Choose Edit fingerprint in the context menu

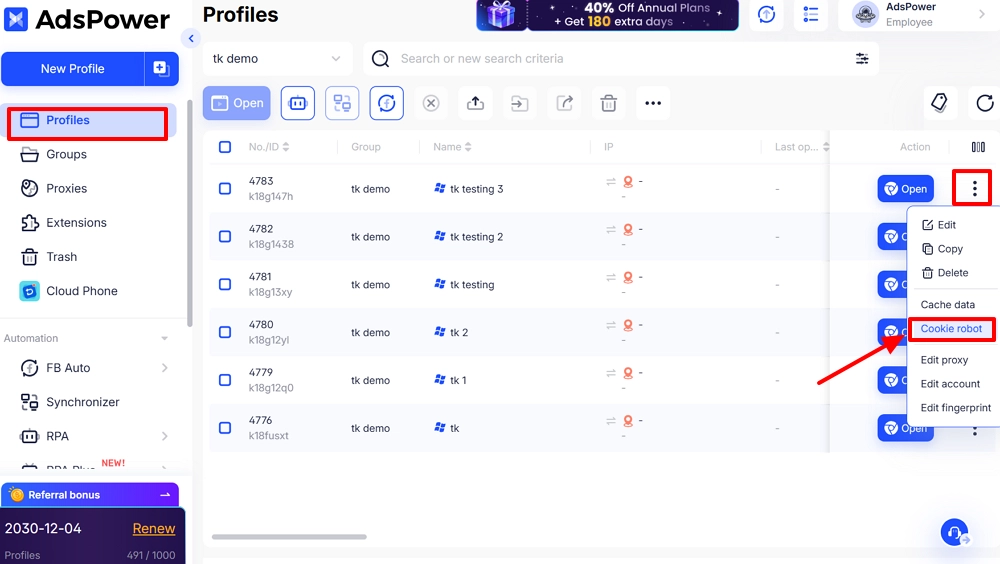point(955,408)
